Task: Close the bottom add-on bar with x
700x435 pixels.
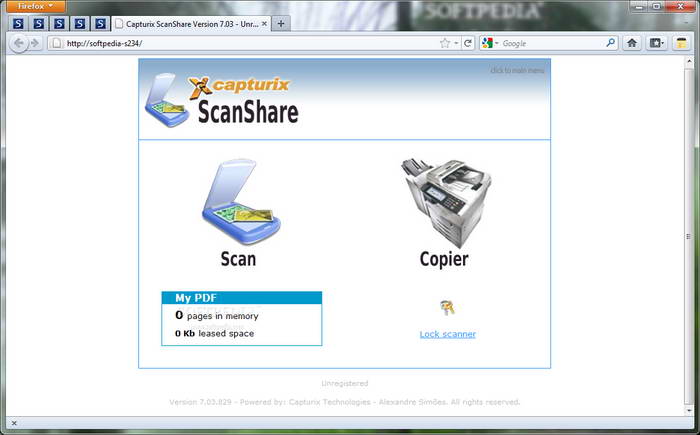Action: tap(14, 423)
